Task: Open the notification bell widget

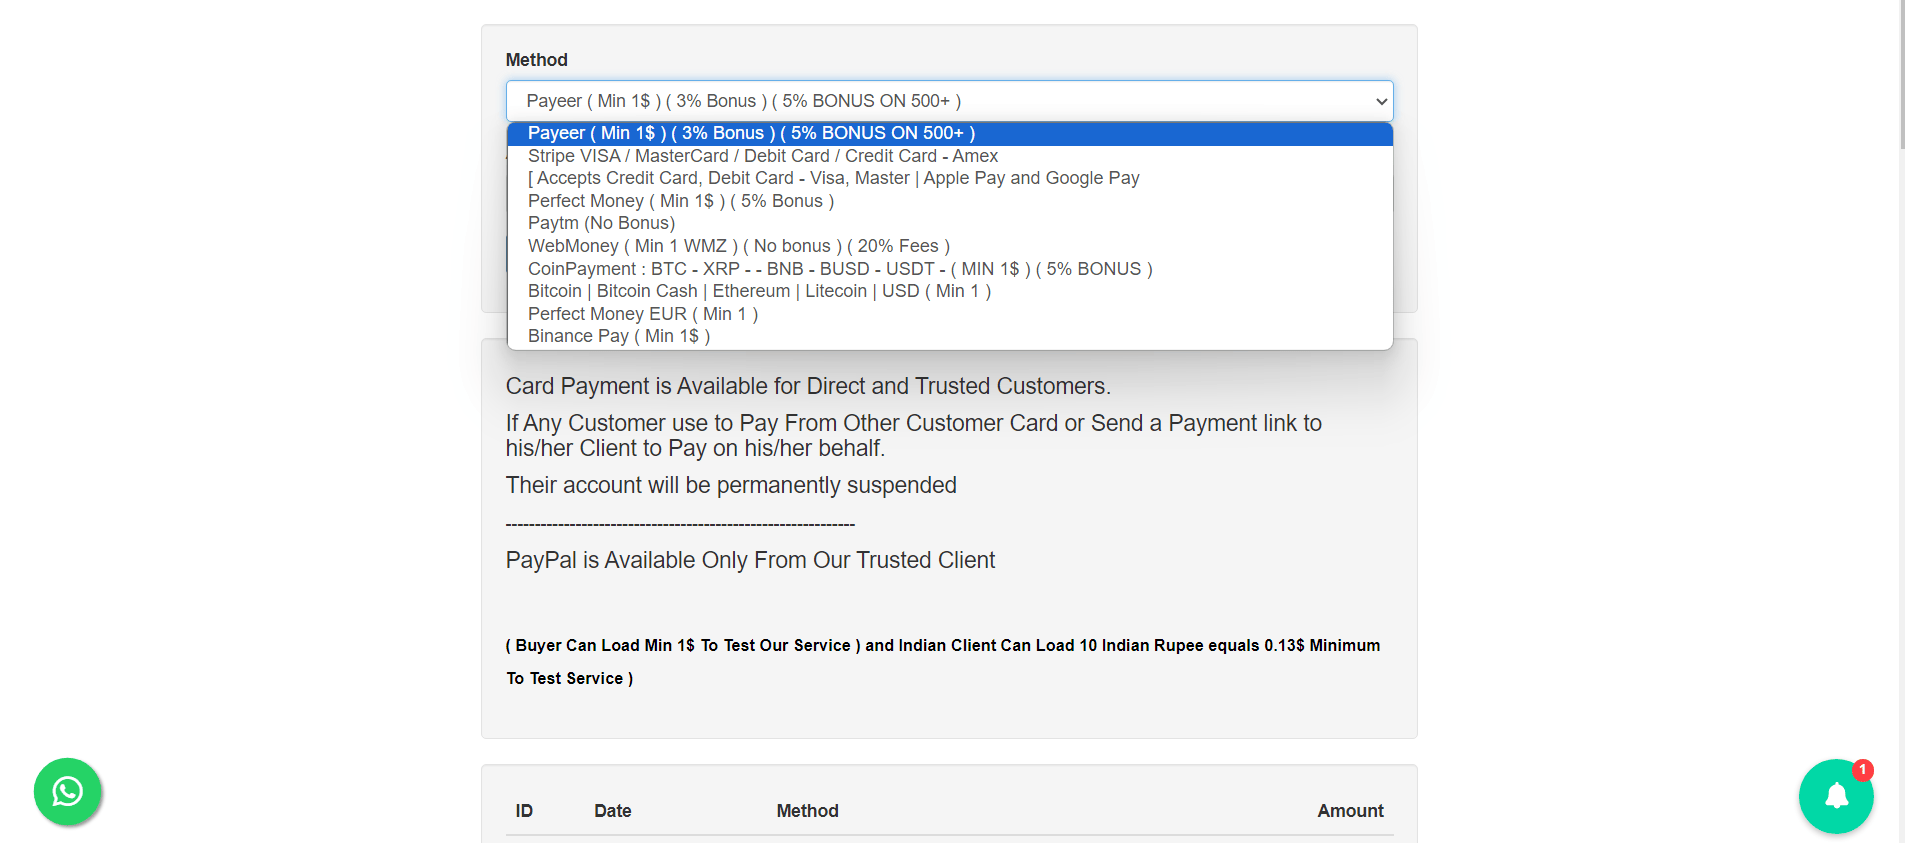Action: click(x=1835, y=796)
